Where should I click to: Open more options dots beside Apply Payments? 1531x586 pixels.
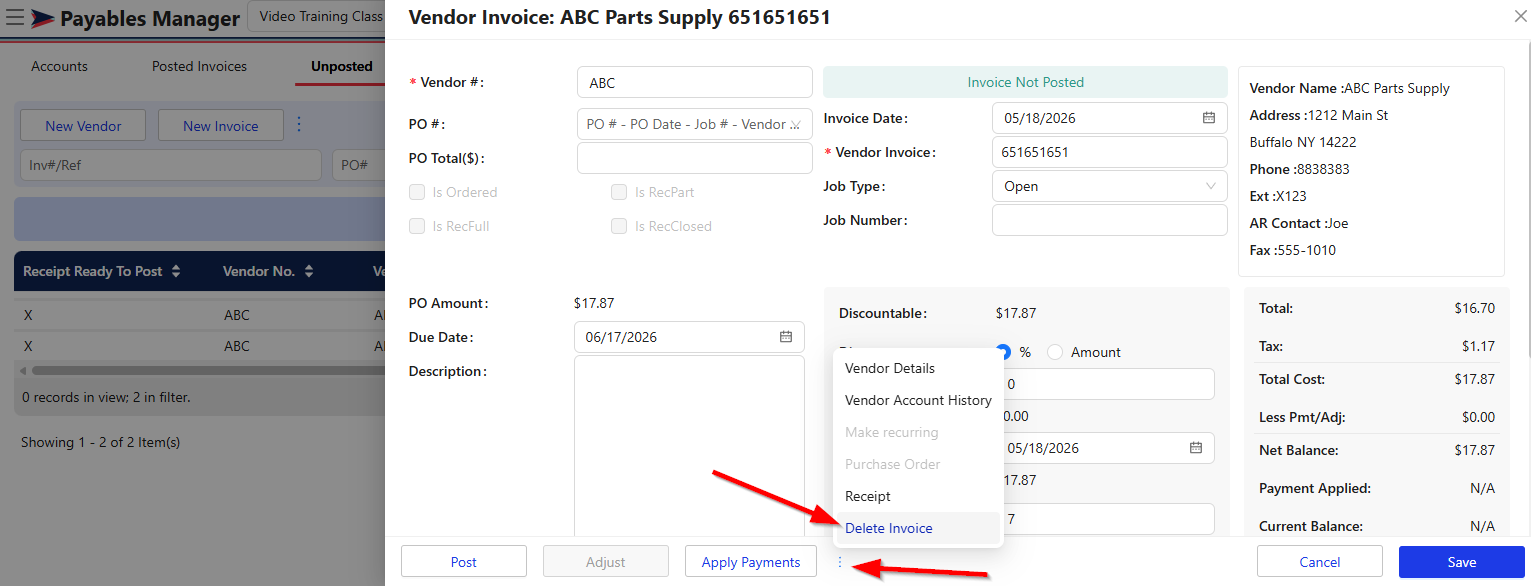pos(840,562)
